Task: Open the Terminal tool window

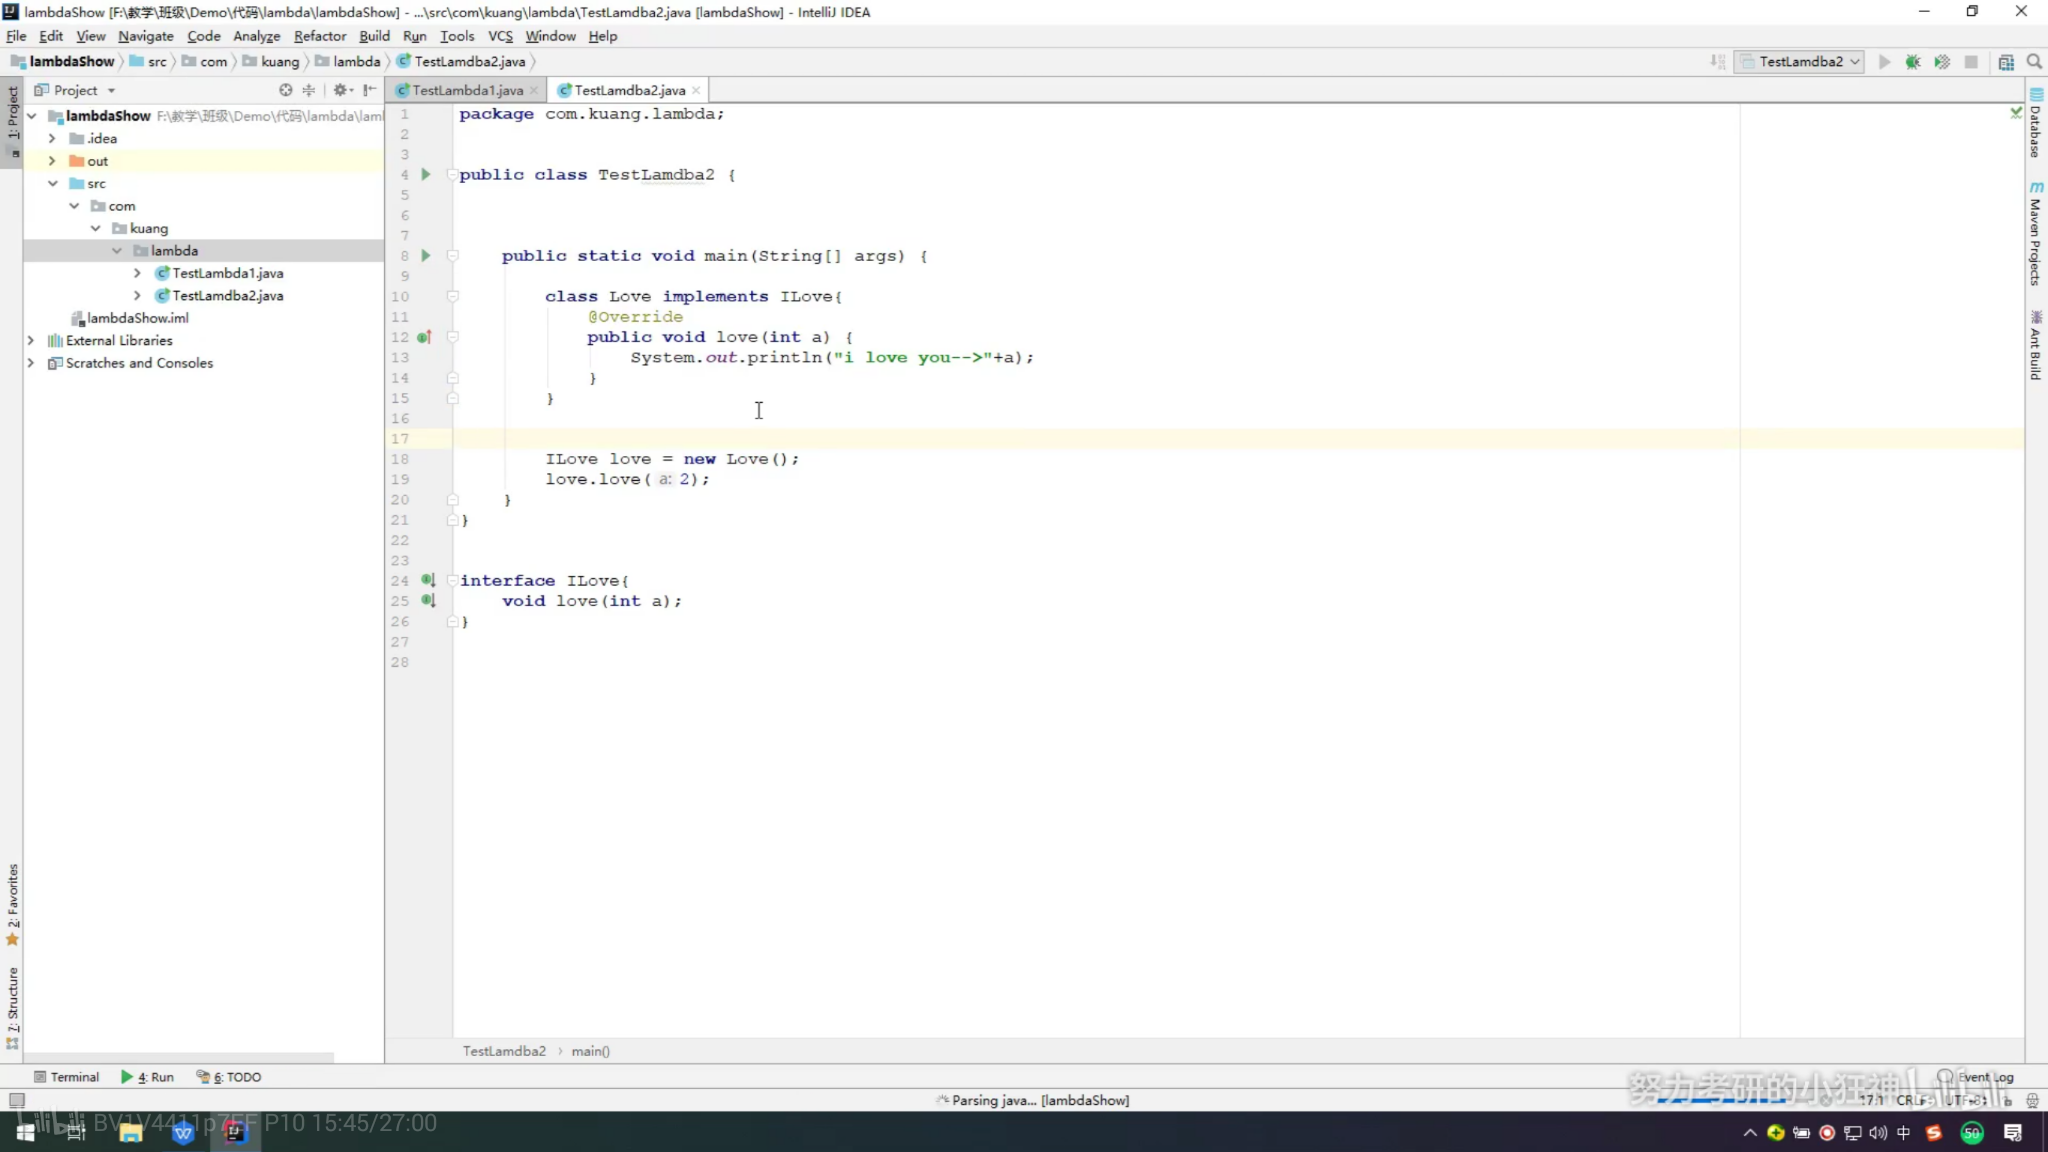Action: tap(66, 1077)
